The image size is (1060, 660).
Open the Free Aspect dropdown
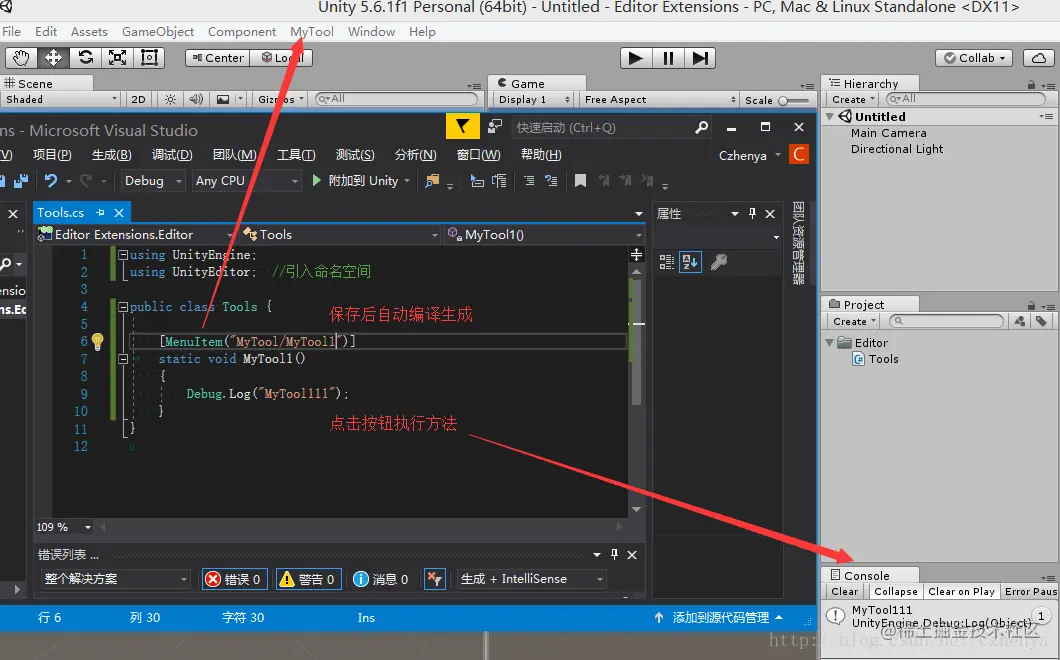tap(659, 99)
